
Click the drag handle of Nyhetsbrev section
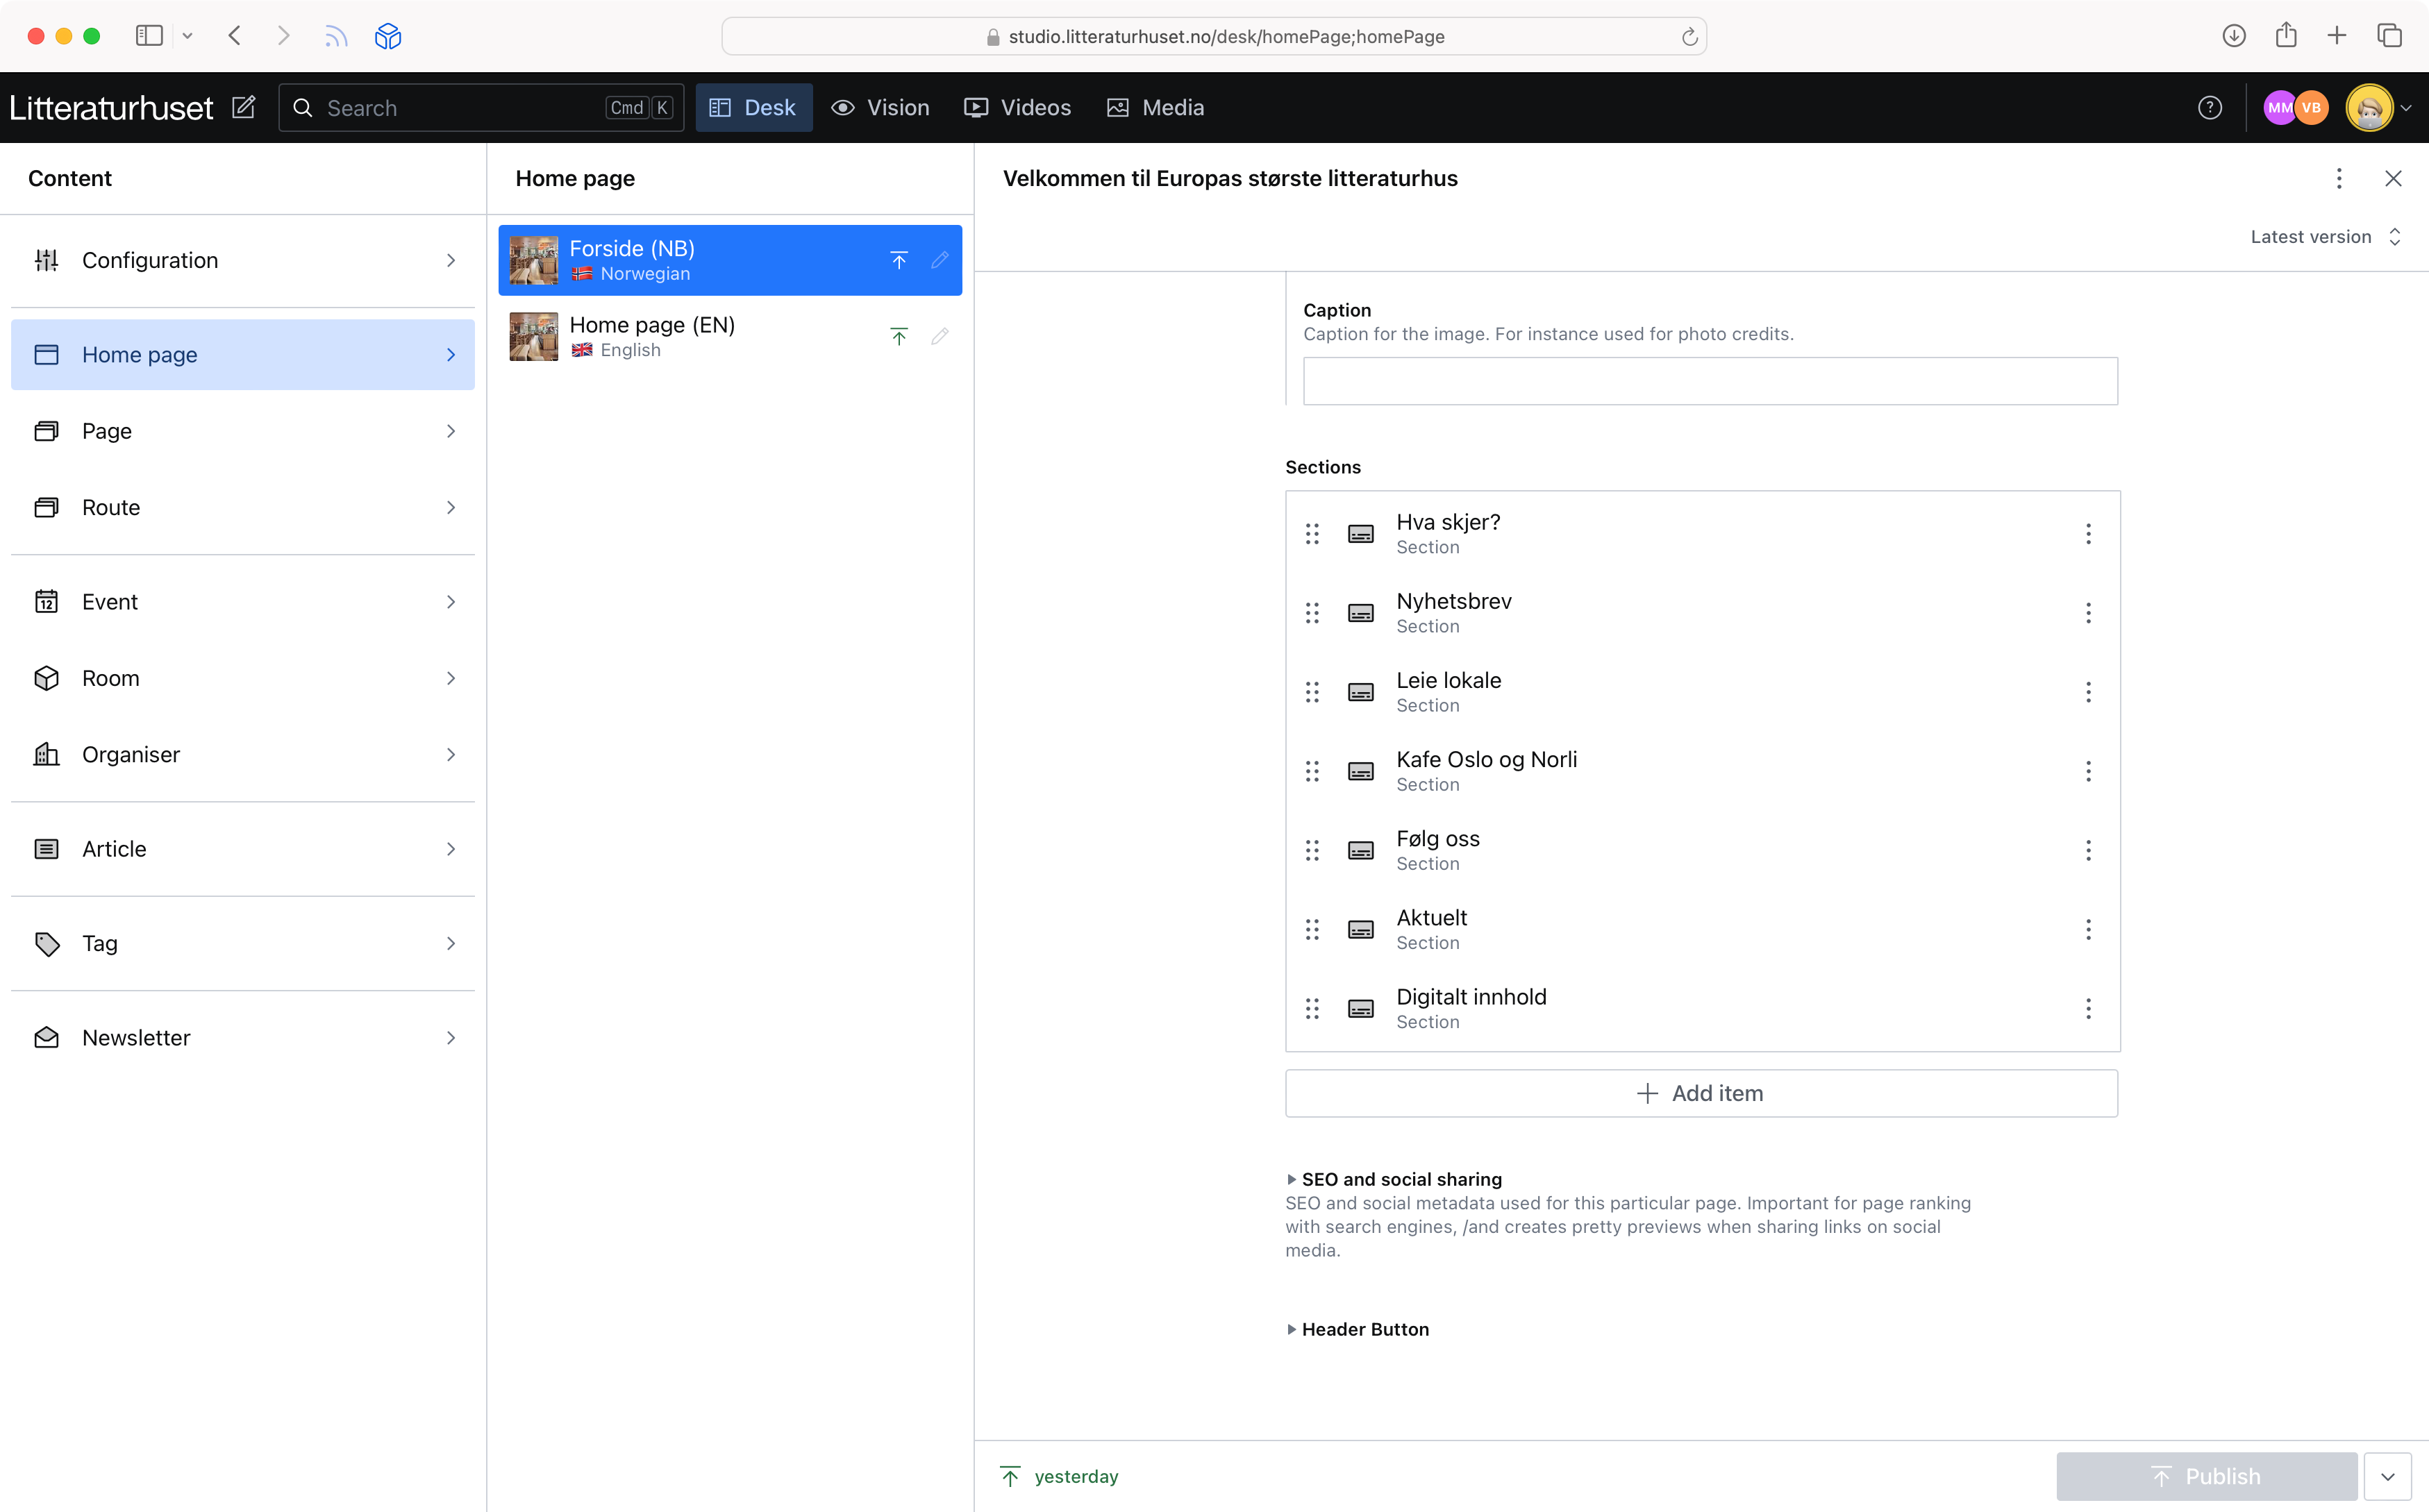pos(1312,613)
